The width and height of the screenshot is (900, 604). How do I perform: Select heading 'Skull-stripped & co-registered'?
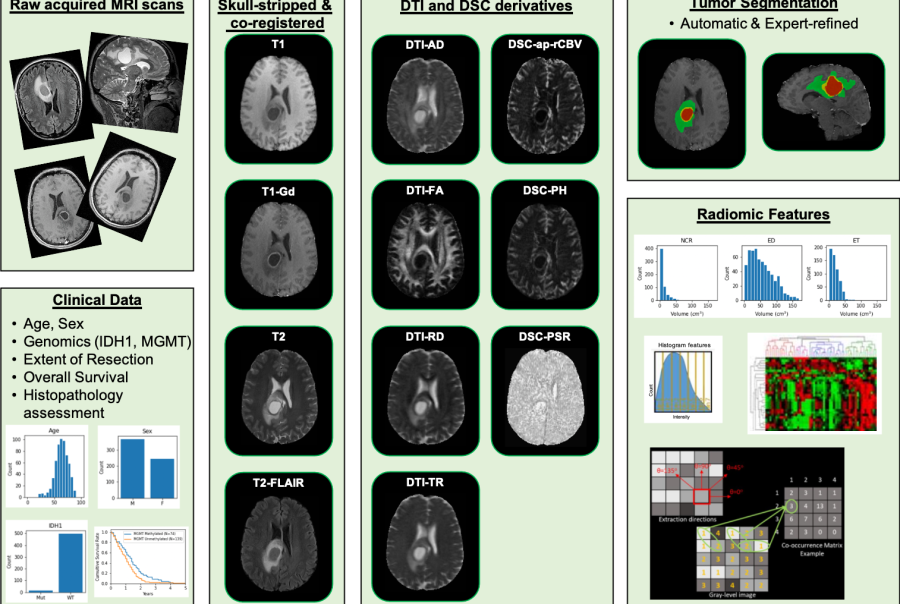point(277,14)
